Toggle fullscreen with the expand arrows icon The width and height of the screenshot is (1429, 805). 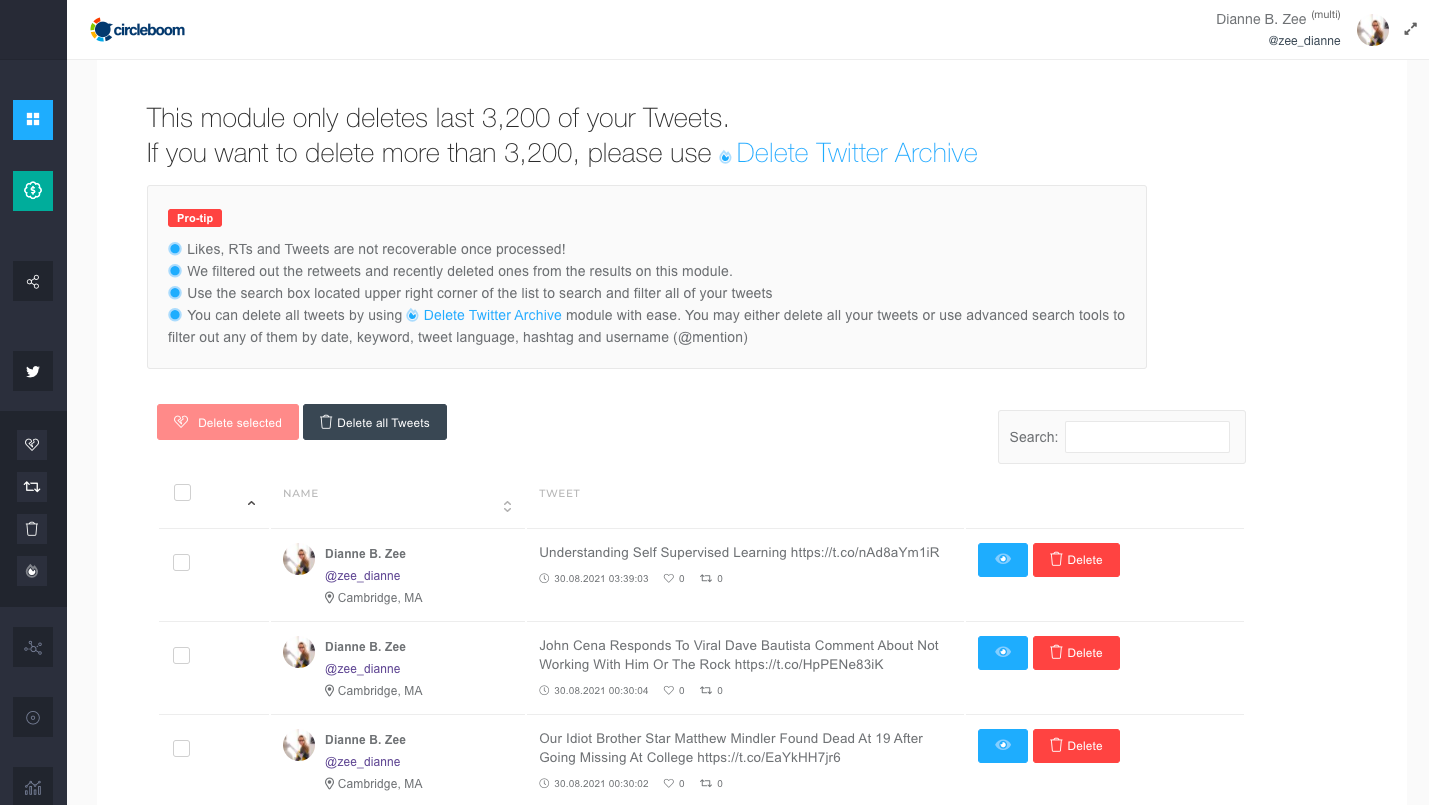pyautogui.click(x=1411, y=29)
